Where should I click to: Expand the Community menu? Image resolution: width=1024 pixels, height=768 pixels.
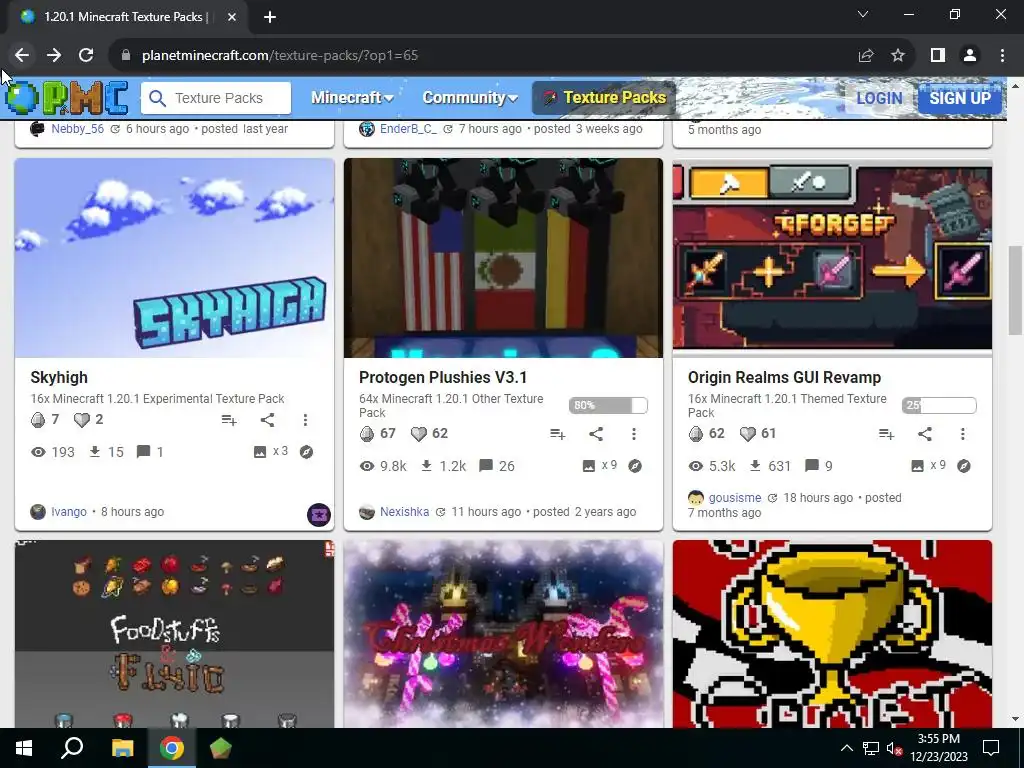470,98
